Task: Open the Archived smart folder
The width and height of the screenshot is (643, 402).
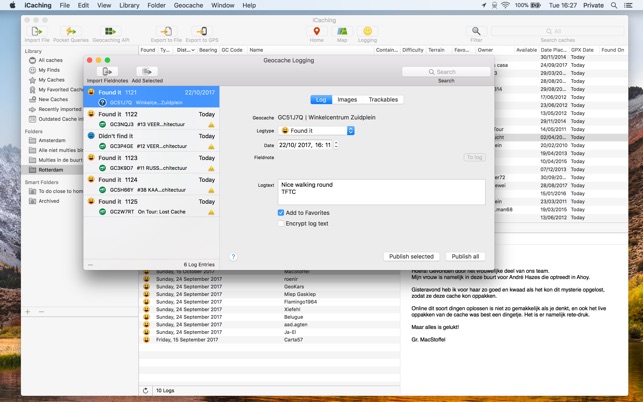Action: 49,201
